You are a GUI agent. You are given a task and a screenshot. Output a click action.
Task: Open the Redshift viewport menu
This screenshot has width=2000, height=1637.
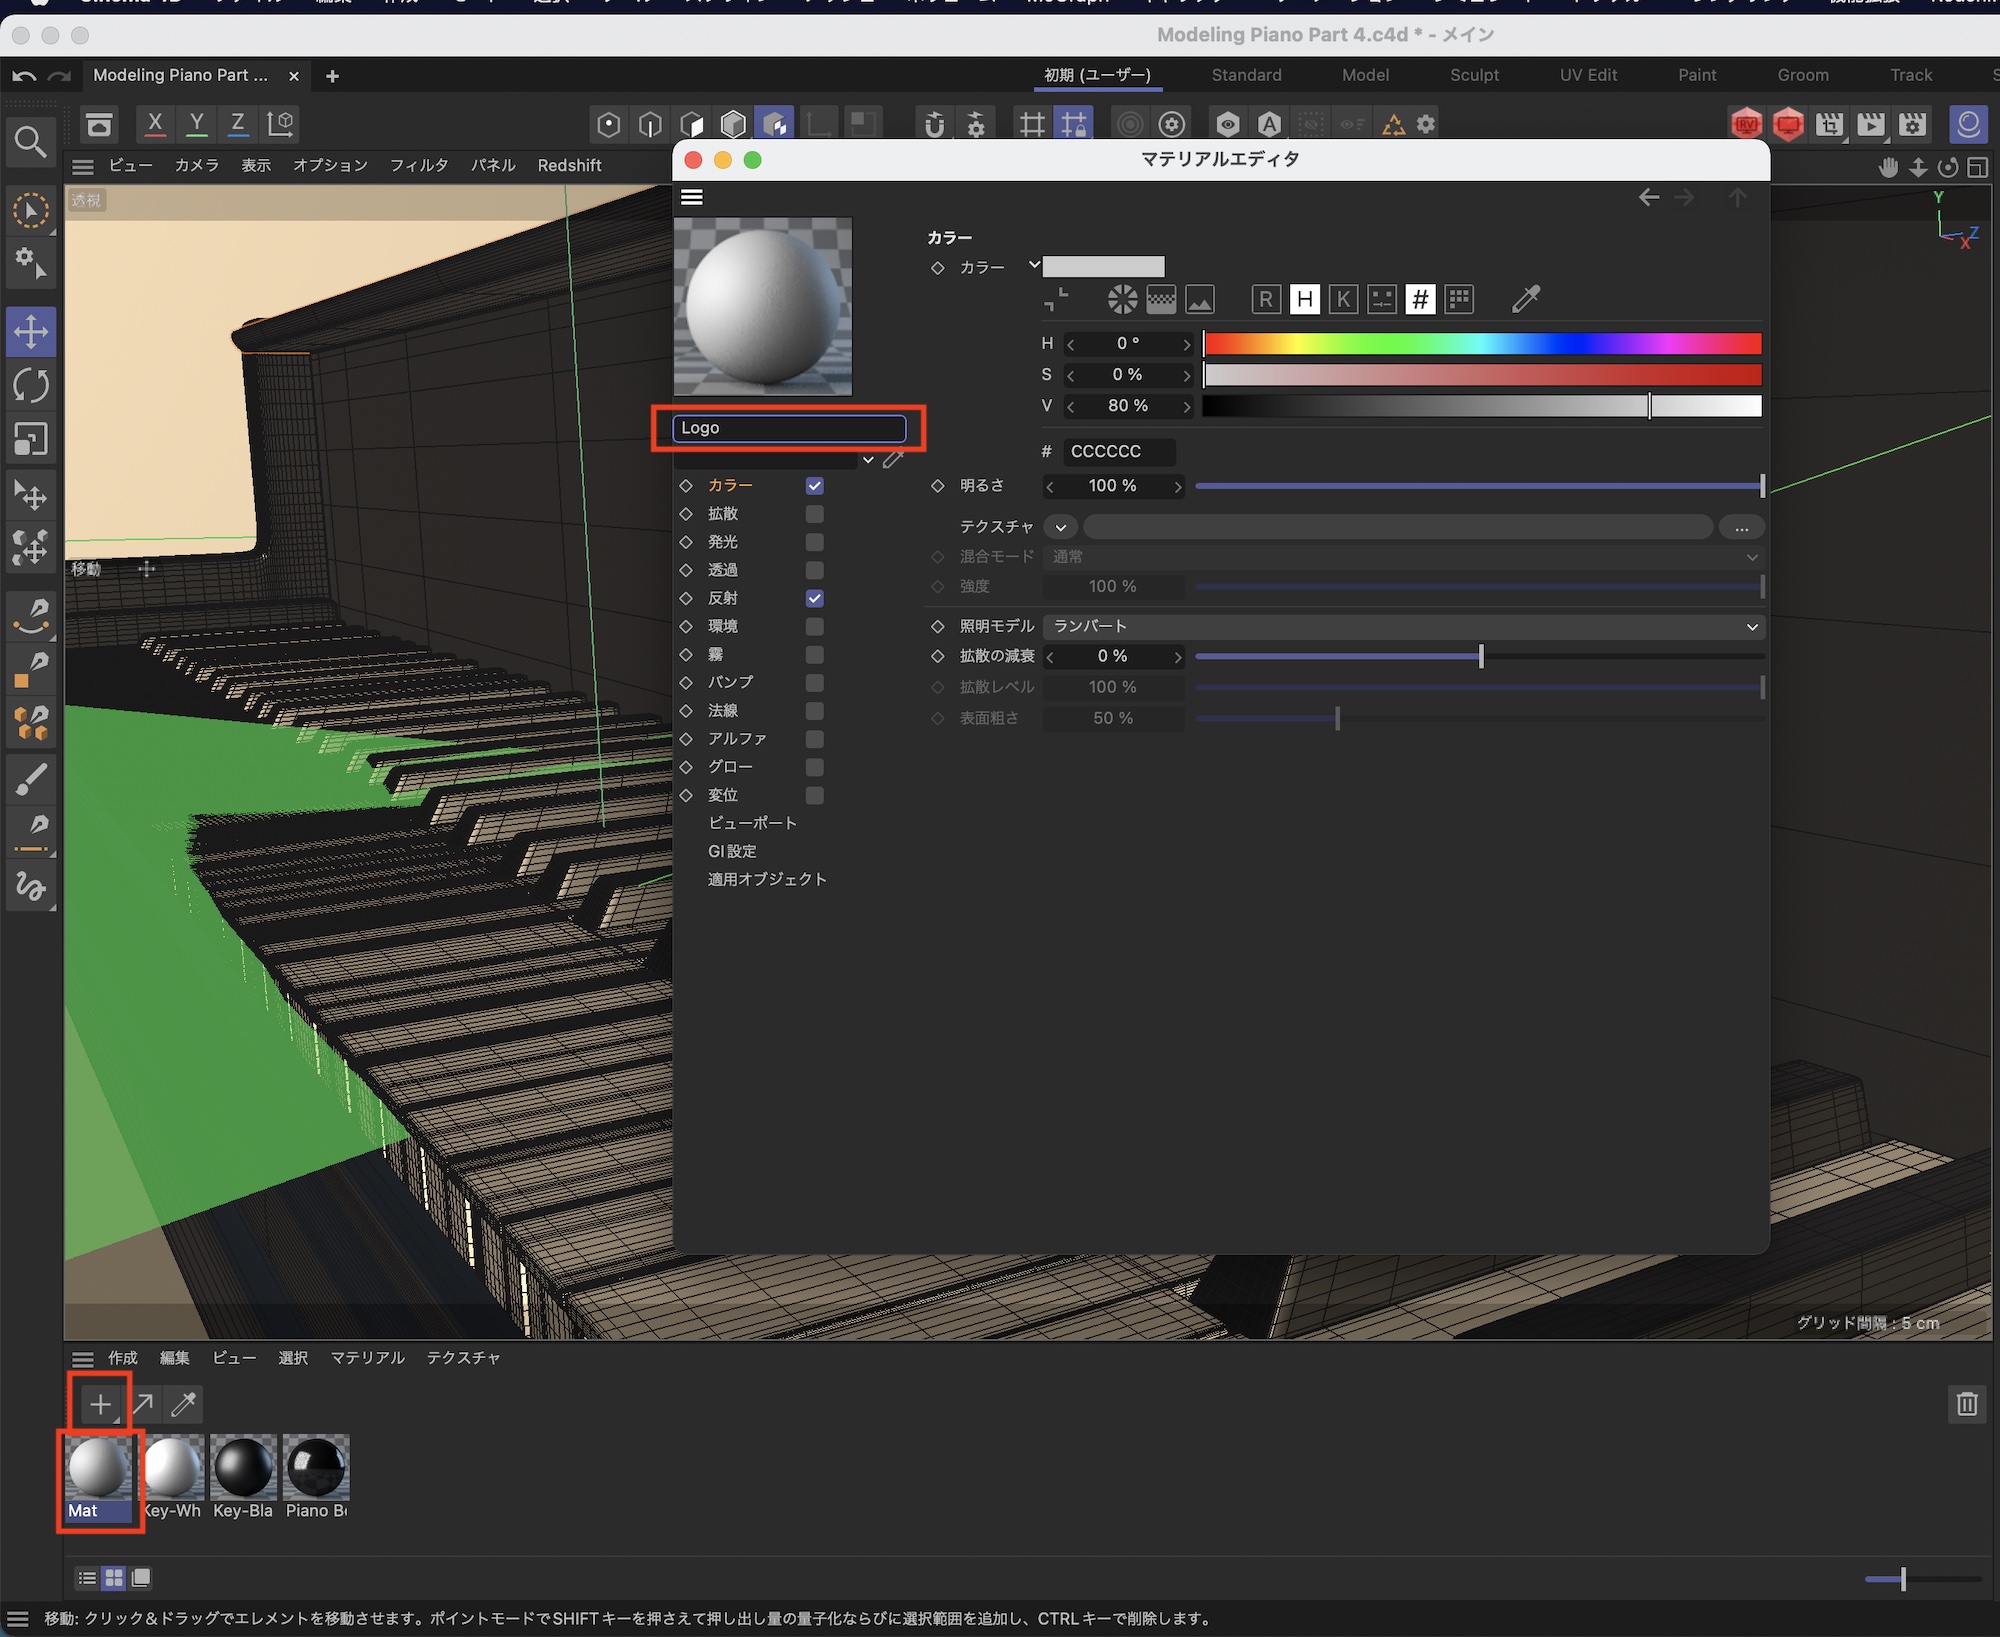pyautogui.click(x=569, y=166)
